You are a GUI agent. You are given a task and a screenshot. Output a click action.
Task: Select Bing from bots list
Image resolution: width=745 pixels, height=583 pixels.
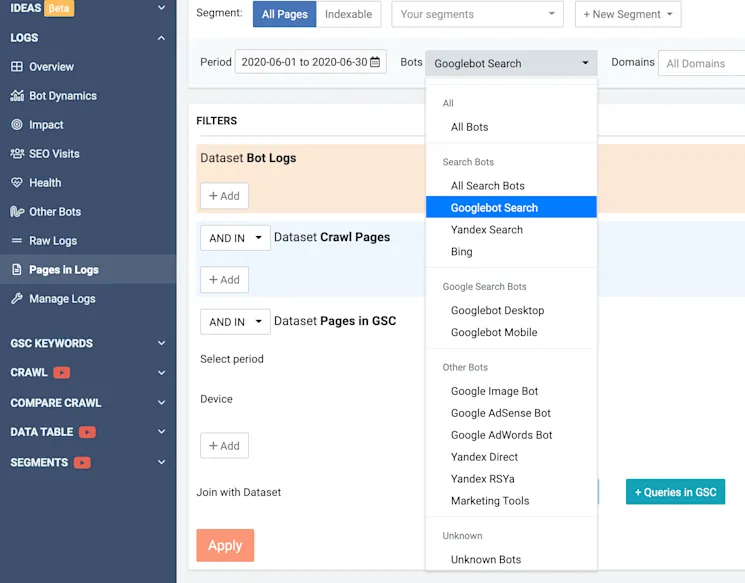pyautogui.click(x=511, y=251)
